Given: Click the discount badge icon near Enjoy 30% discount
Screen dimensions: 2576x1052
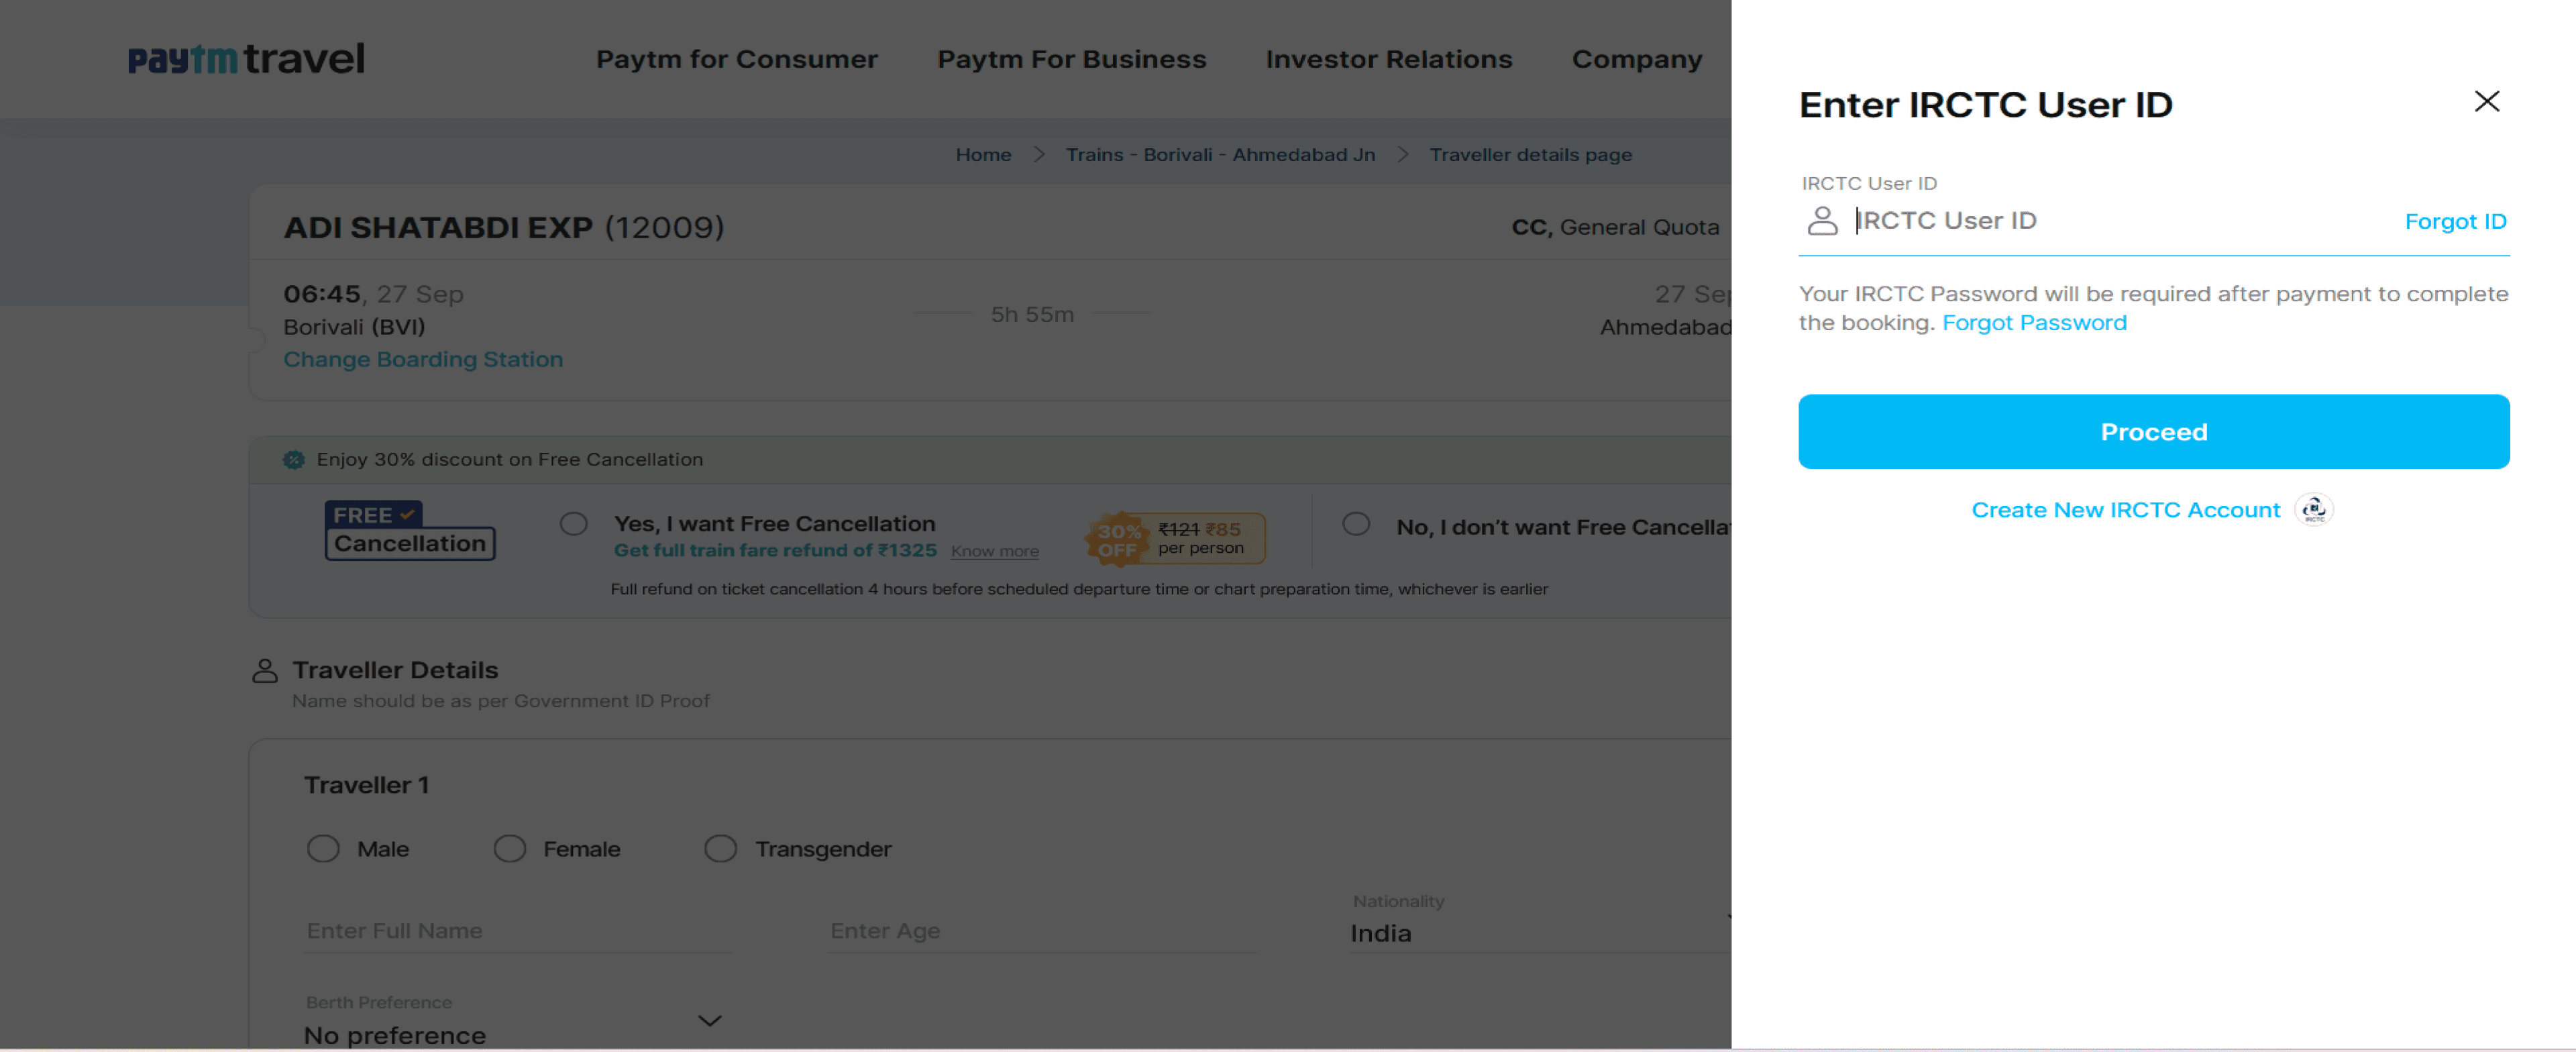Looking at the screenshot, I should tap(294, 460).
